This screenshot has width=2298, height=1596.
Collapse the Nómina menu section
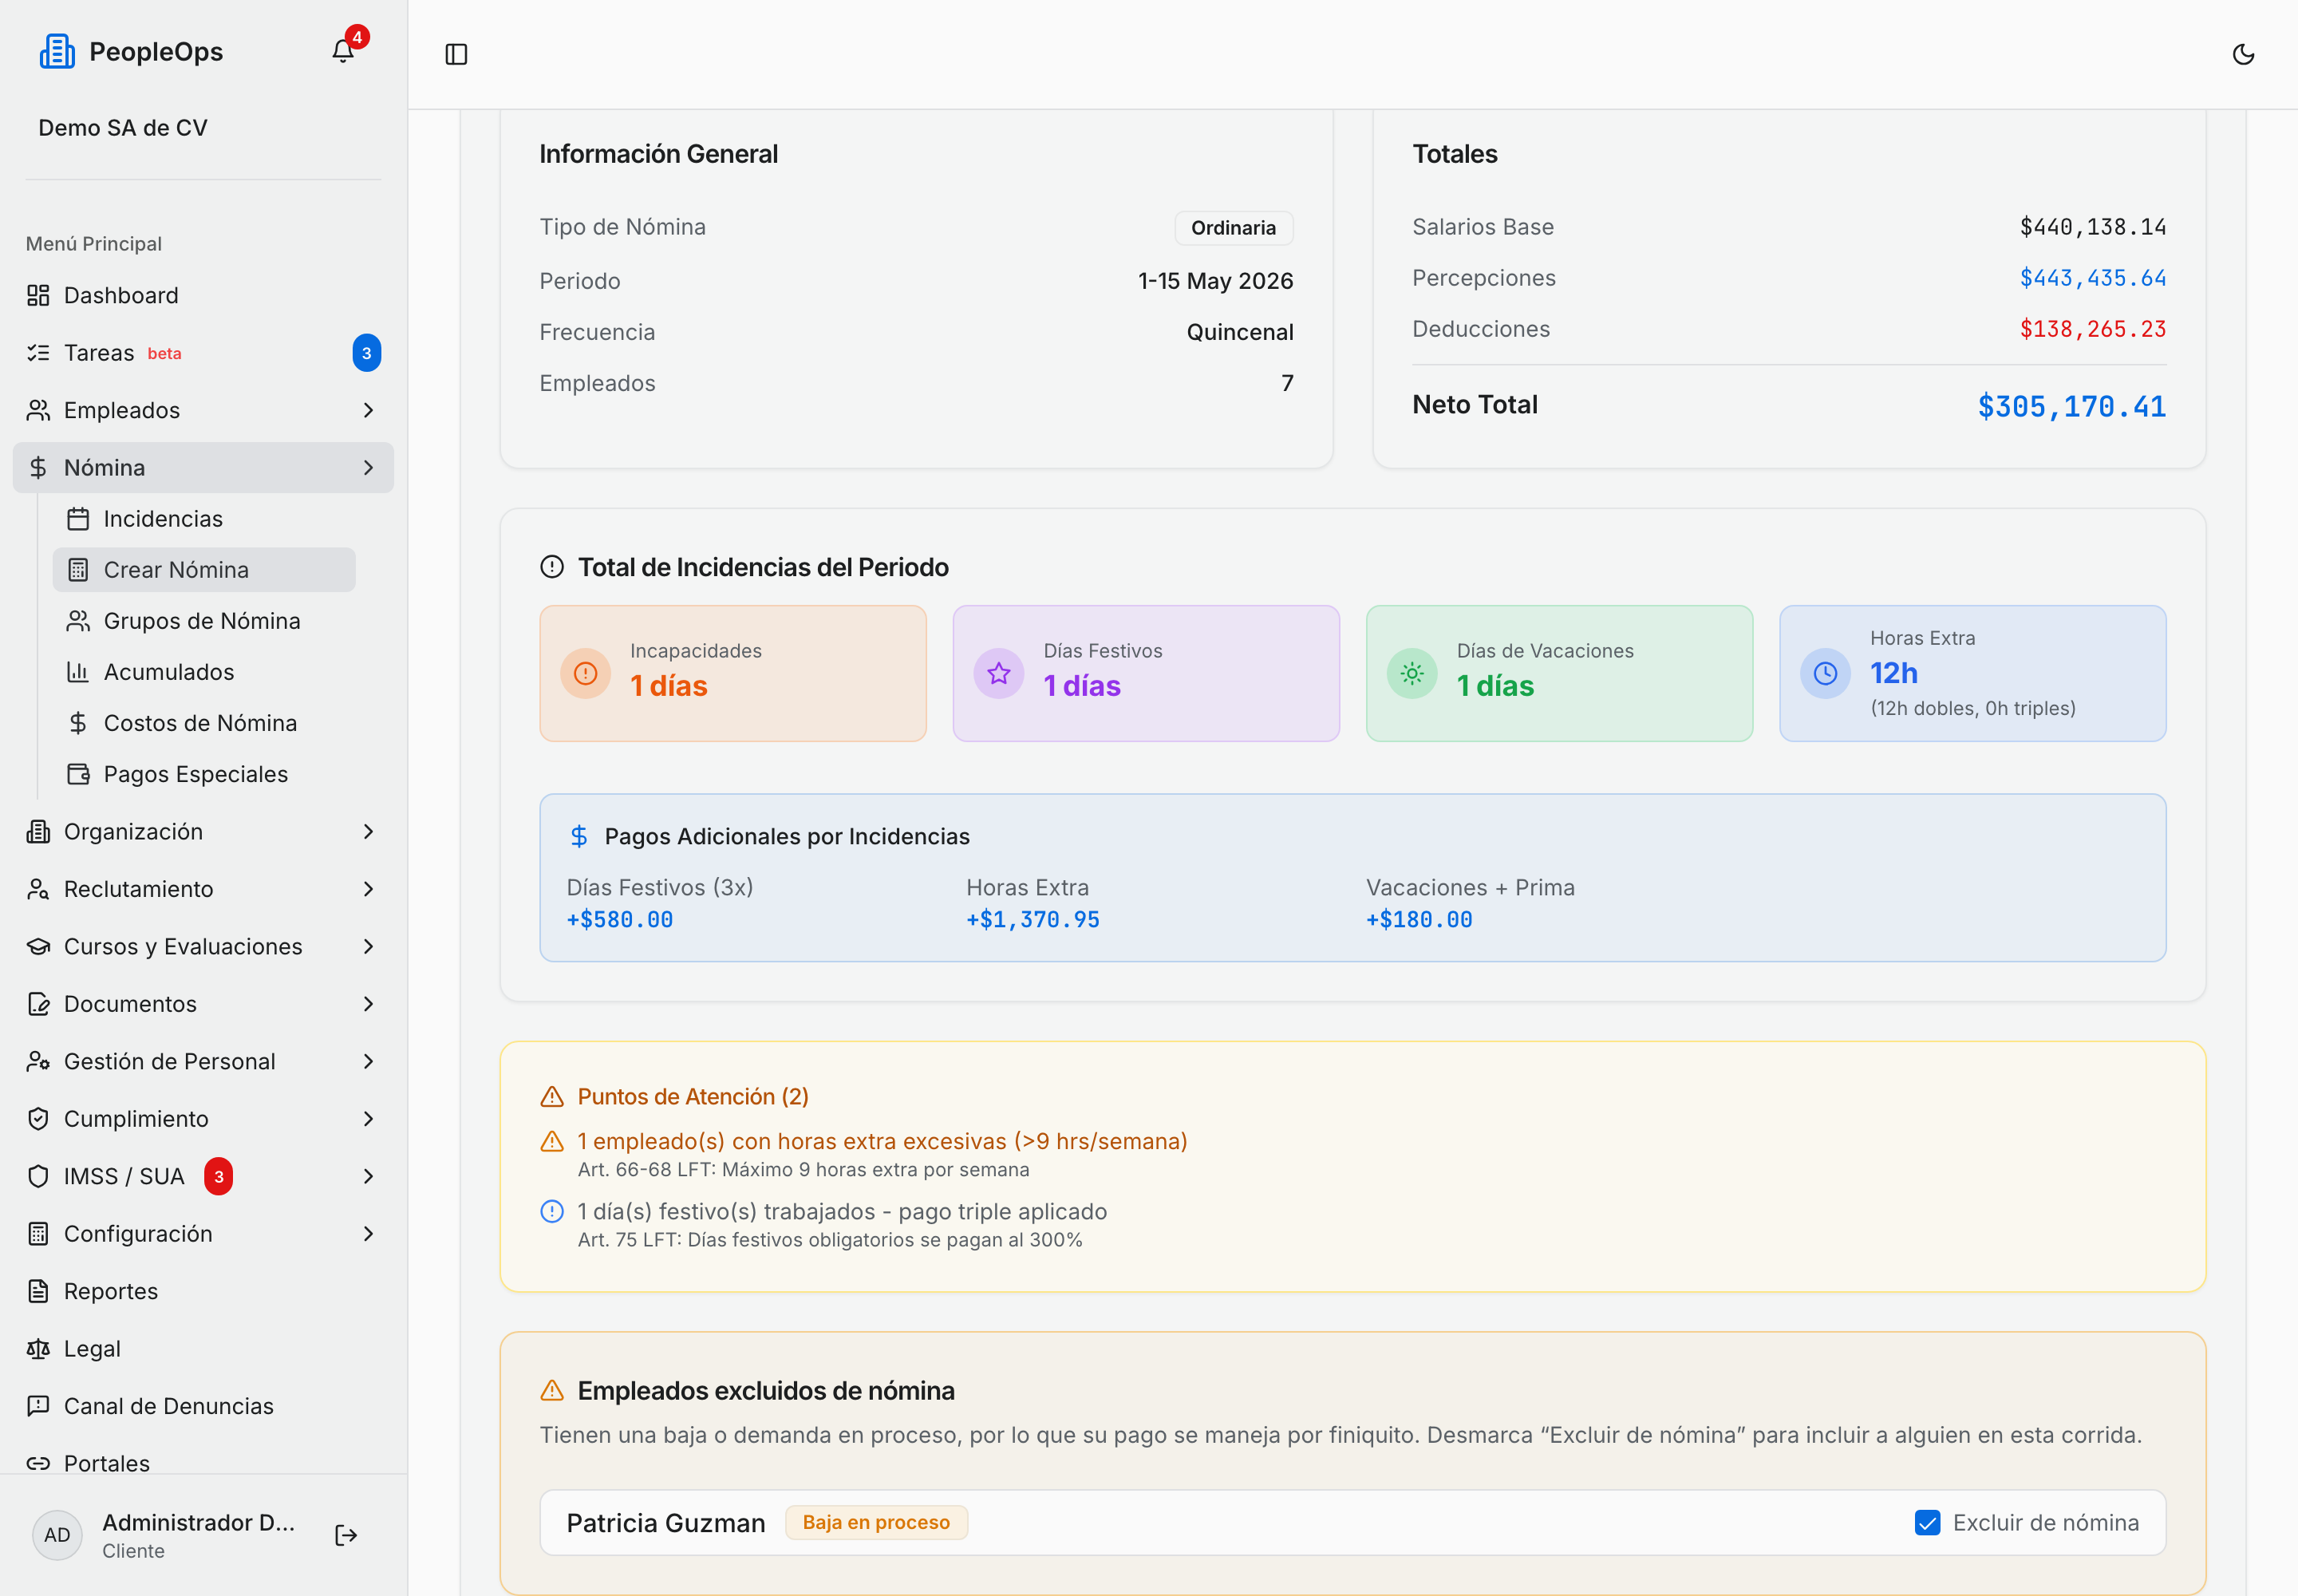[x=203, y=467]
